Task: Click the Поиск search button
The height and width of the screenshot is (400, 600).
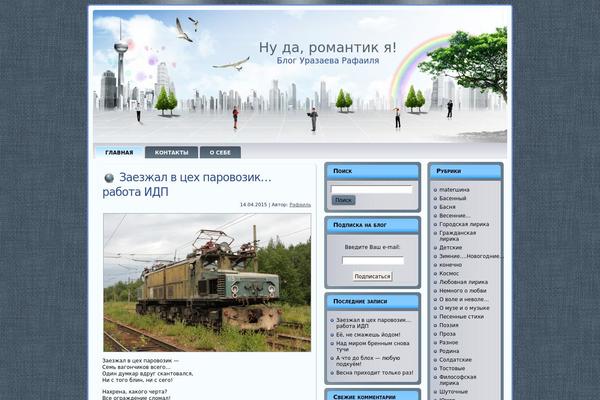Action: pyautogui.click(x=343, y=200)
